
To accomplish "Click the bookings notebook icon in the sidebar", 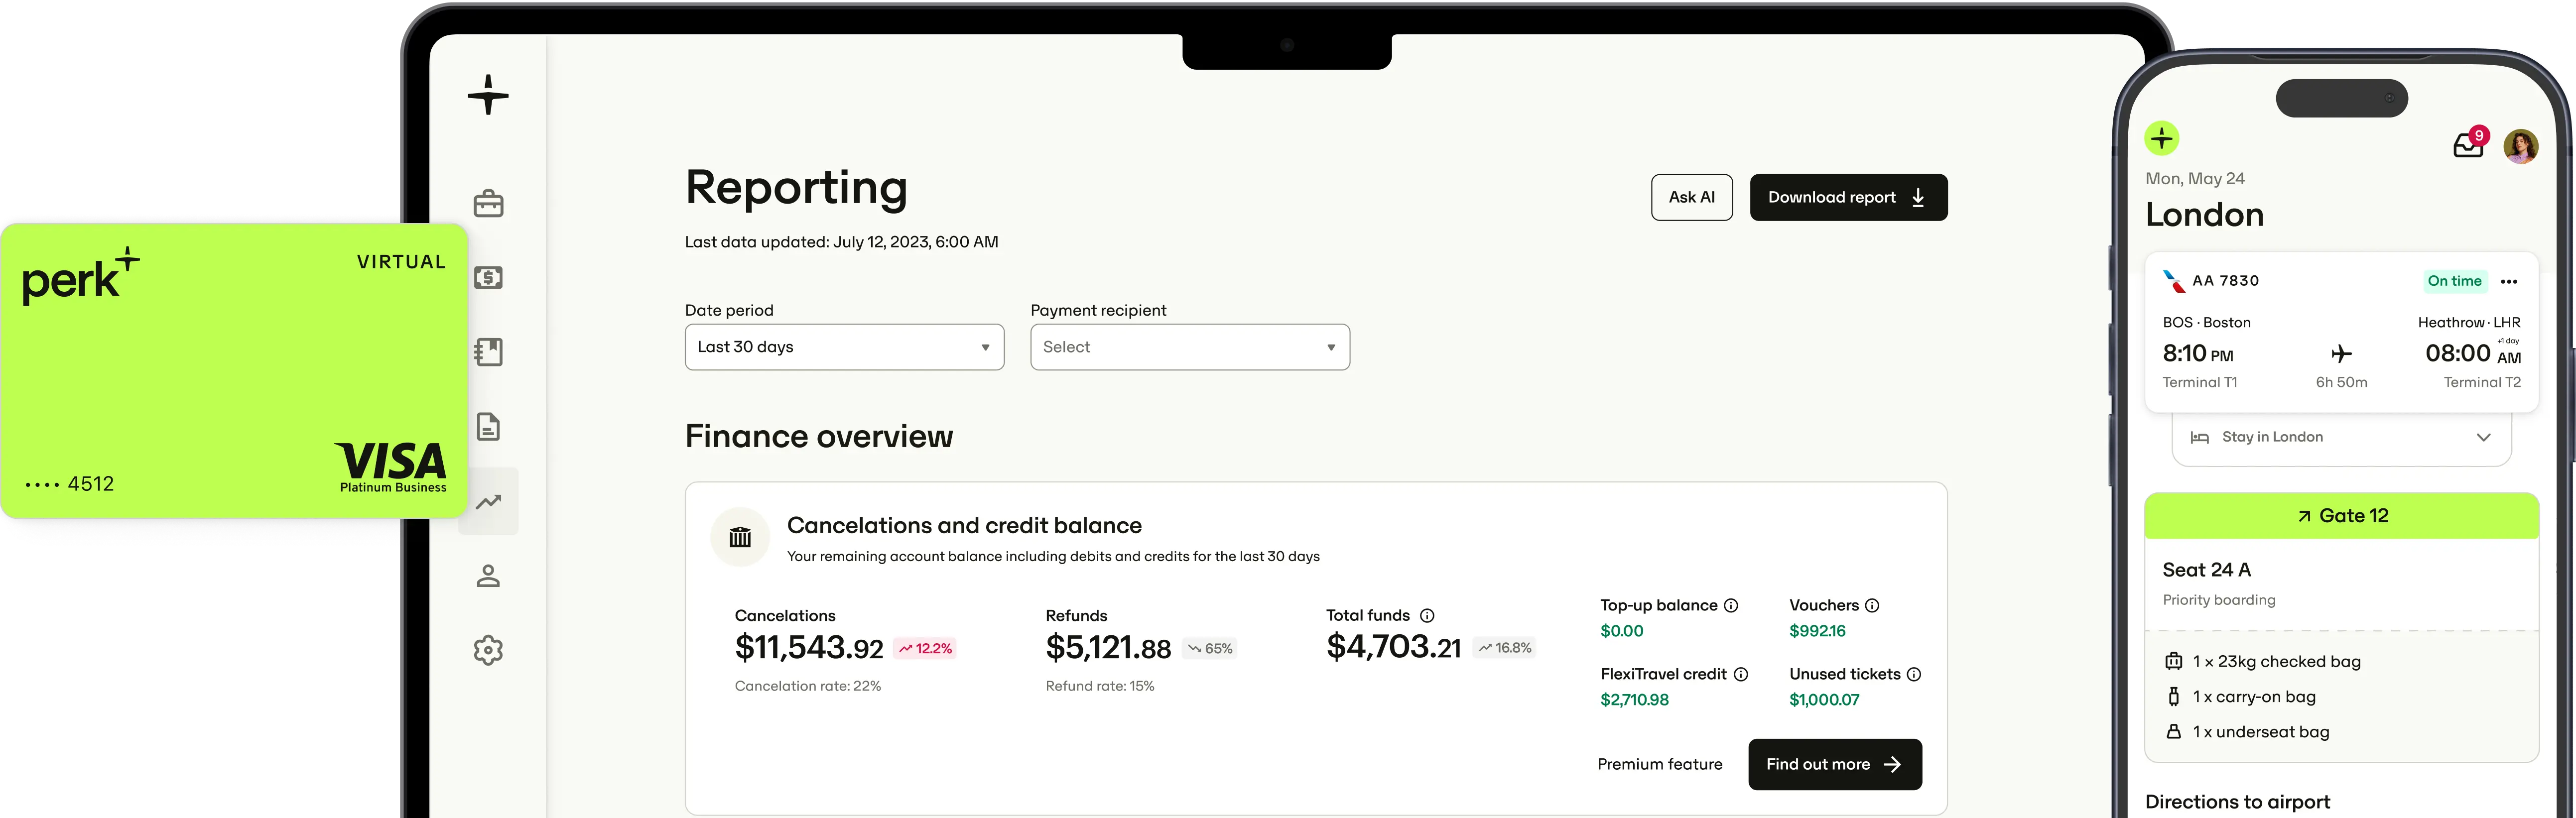I will 488,352.
